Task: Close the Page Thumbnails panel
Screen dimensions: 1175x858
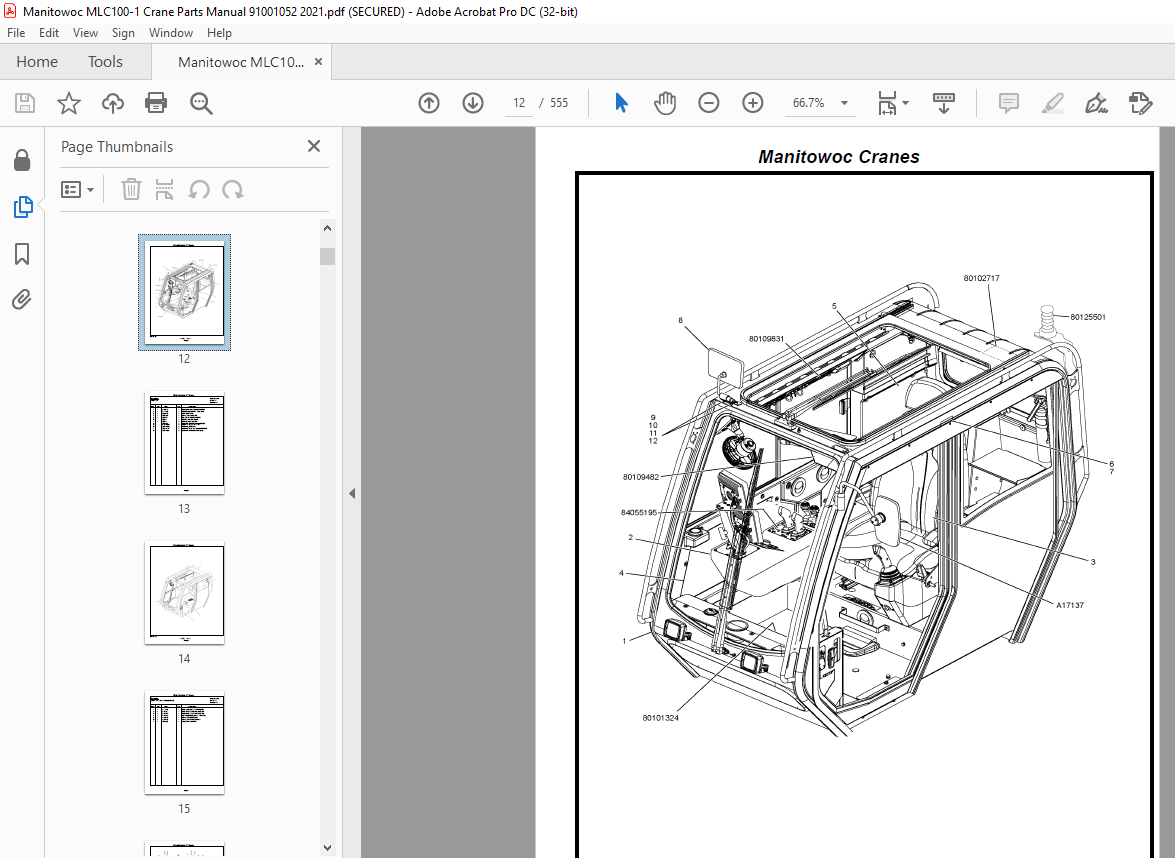Action: click(x=314, y=146)
